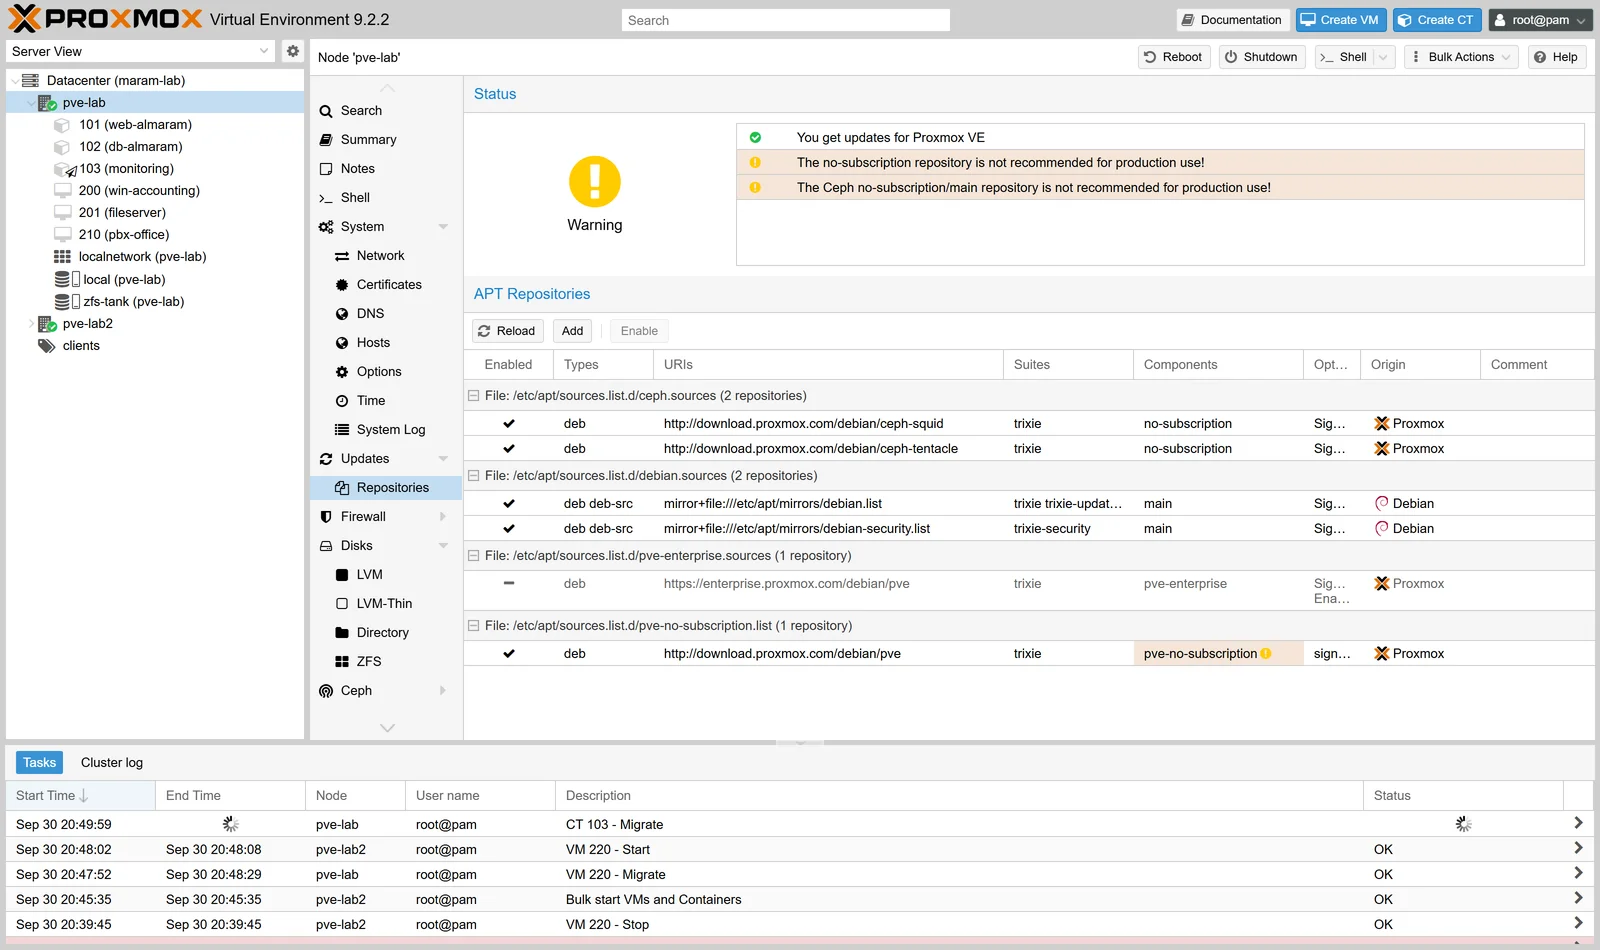
Task: Click the Search magnifier icon in node menu
Action: [x=326, y=111]
